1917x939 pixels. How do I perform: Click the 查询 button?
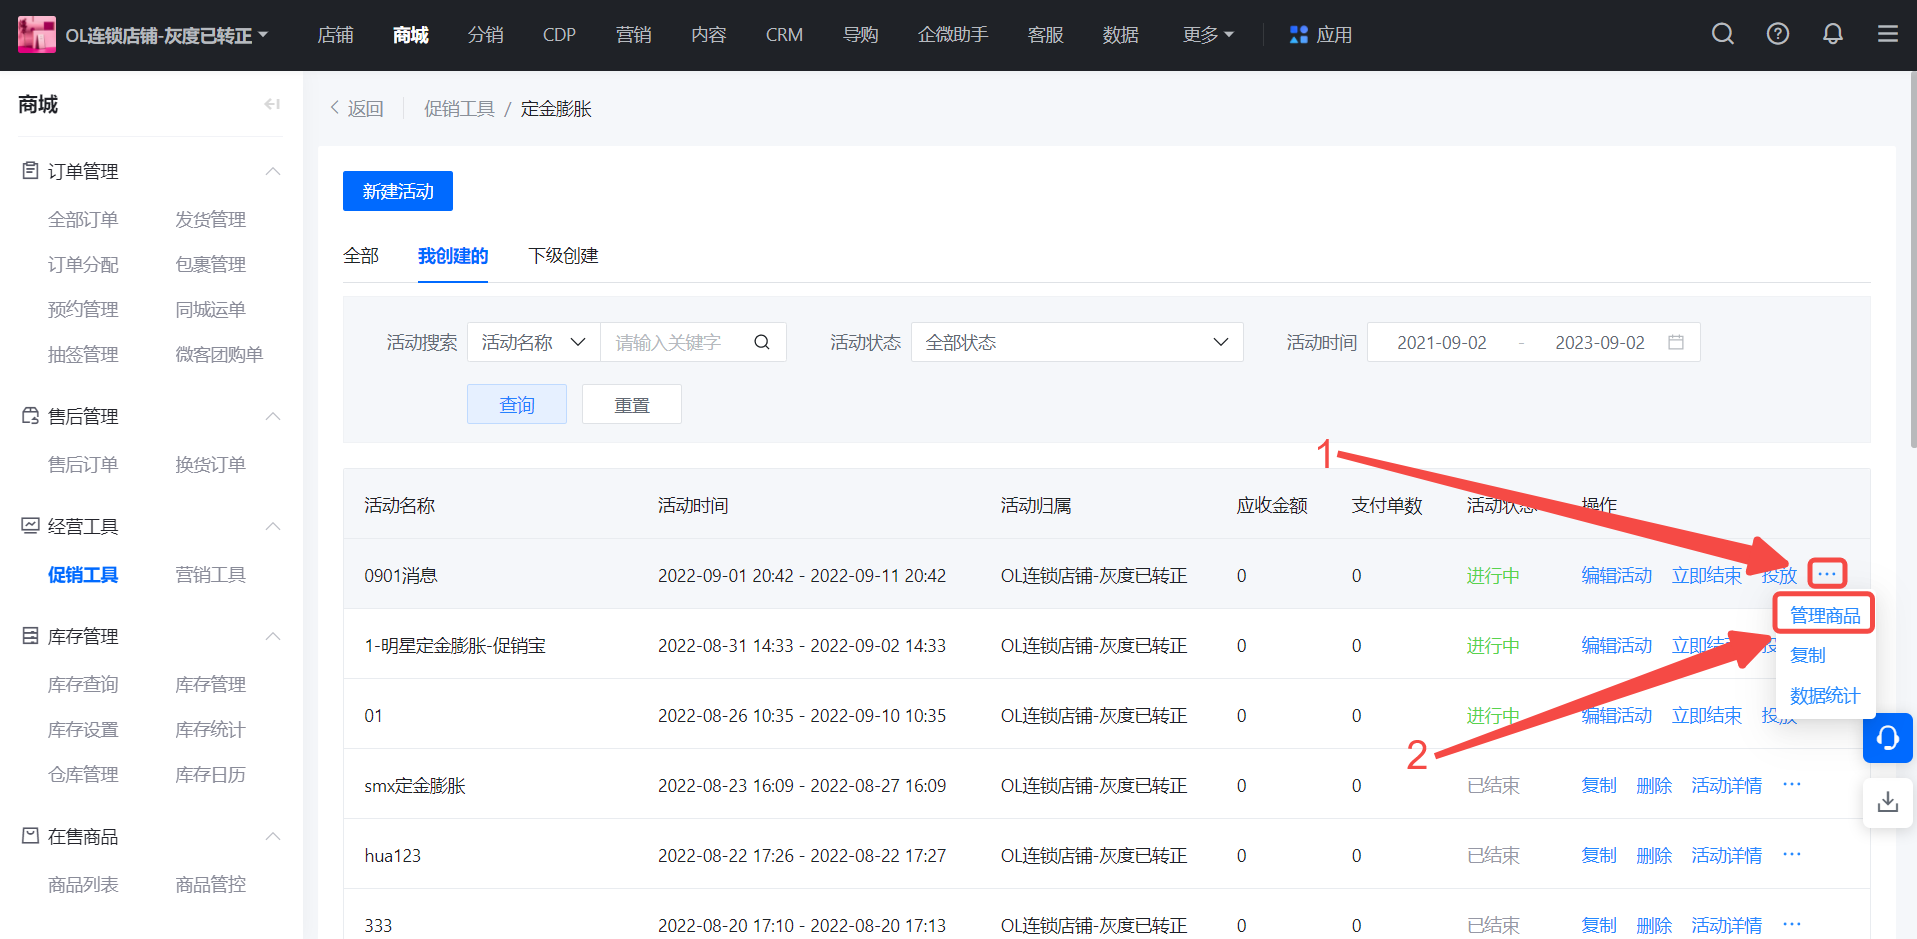516,404
